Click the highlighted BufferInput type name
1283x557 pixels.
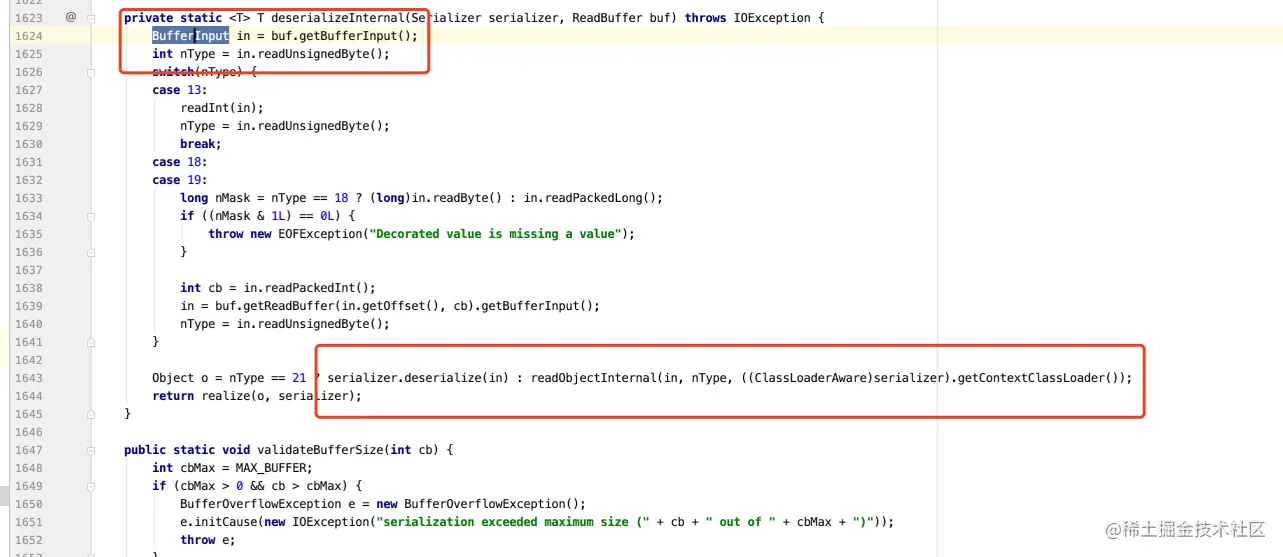(x=190, y=35)
